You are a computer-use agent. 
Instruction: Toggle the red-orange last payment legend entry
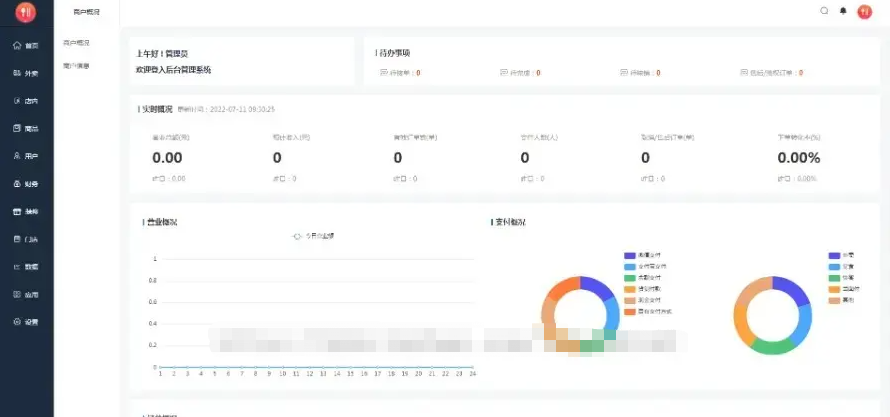click(x=648, y=311)
